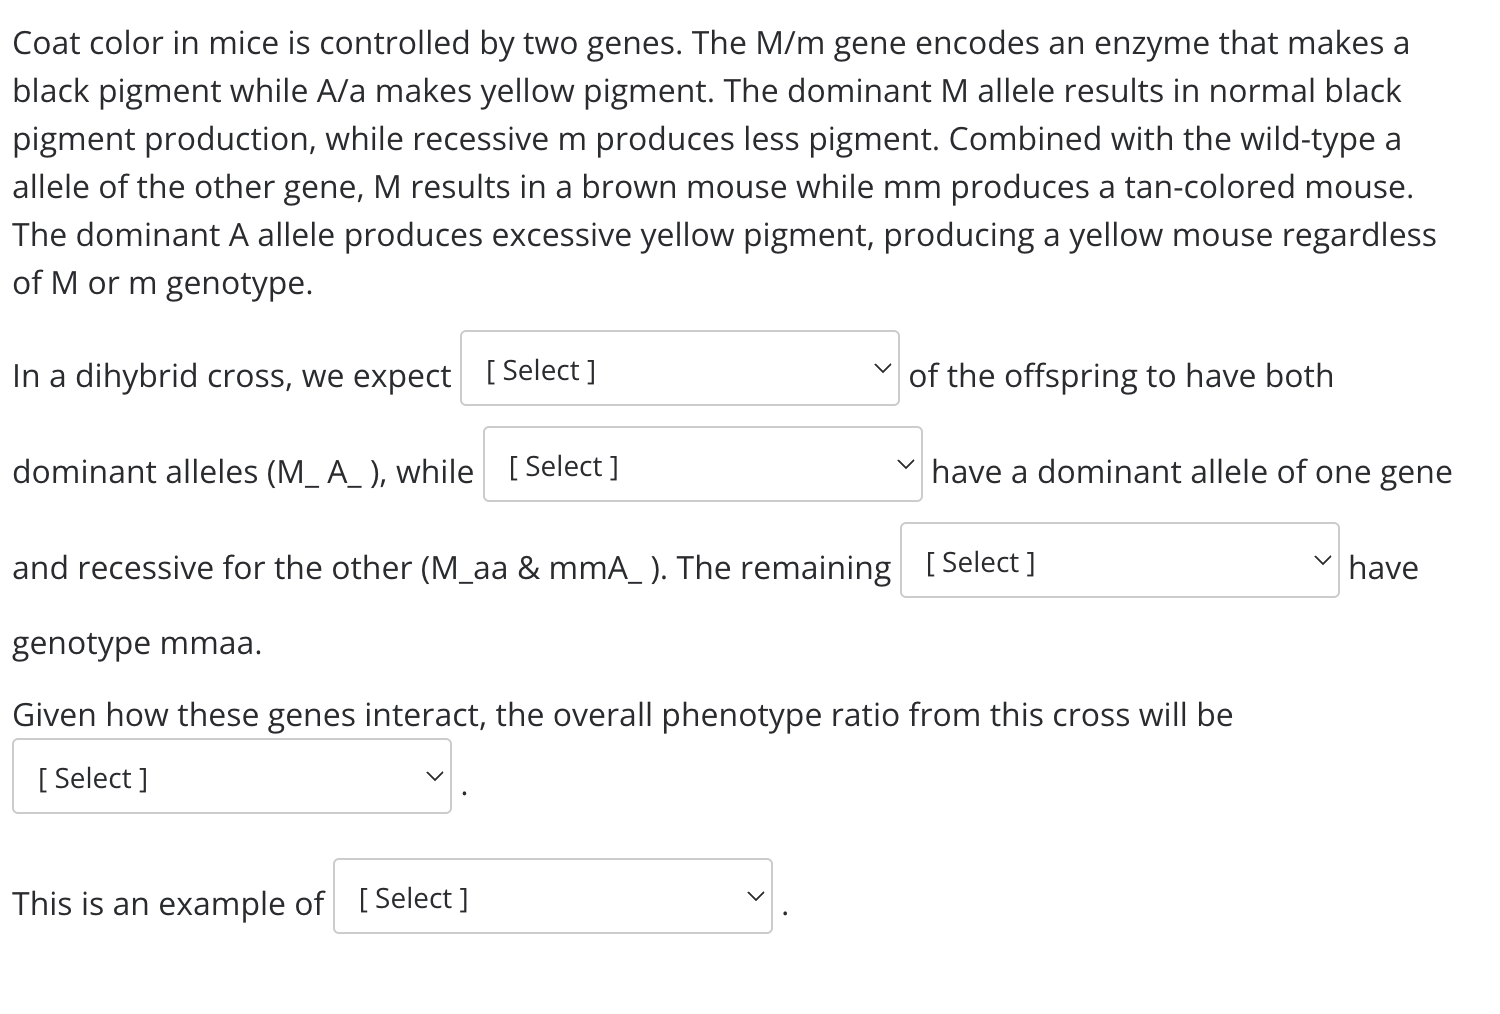This screenshot has width=1500, height=1014.
Task: Click chevron arrow in 'This is an example of' select
Action: 755,896
